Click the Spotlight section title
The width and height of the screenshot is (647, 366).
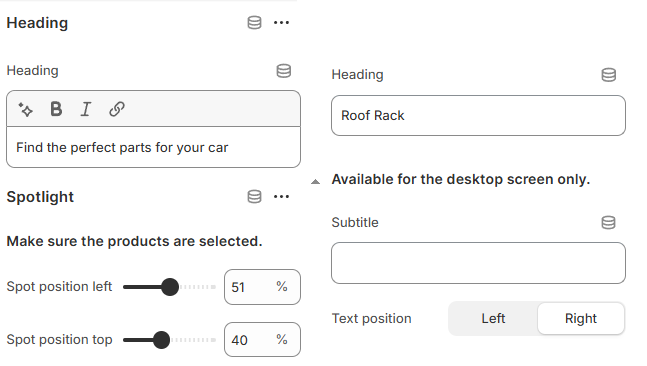(40, 197)
